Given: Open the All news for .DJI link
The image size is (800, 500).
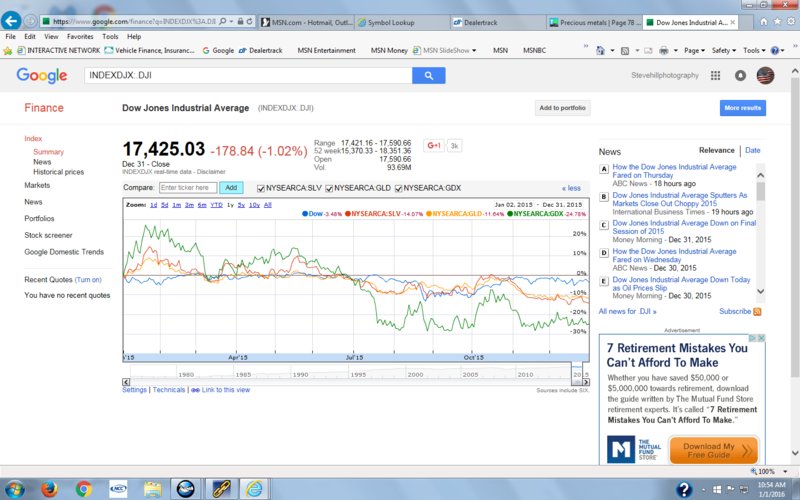Looking at the screenshot, I should (627, 311).
